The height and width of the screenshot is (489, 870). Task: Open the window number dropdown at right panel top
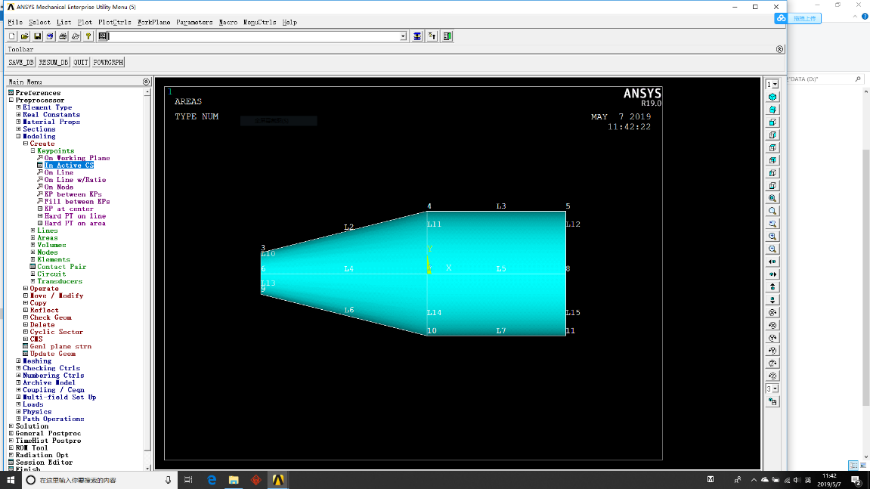tap(772, 84)
